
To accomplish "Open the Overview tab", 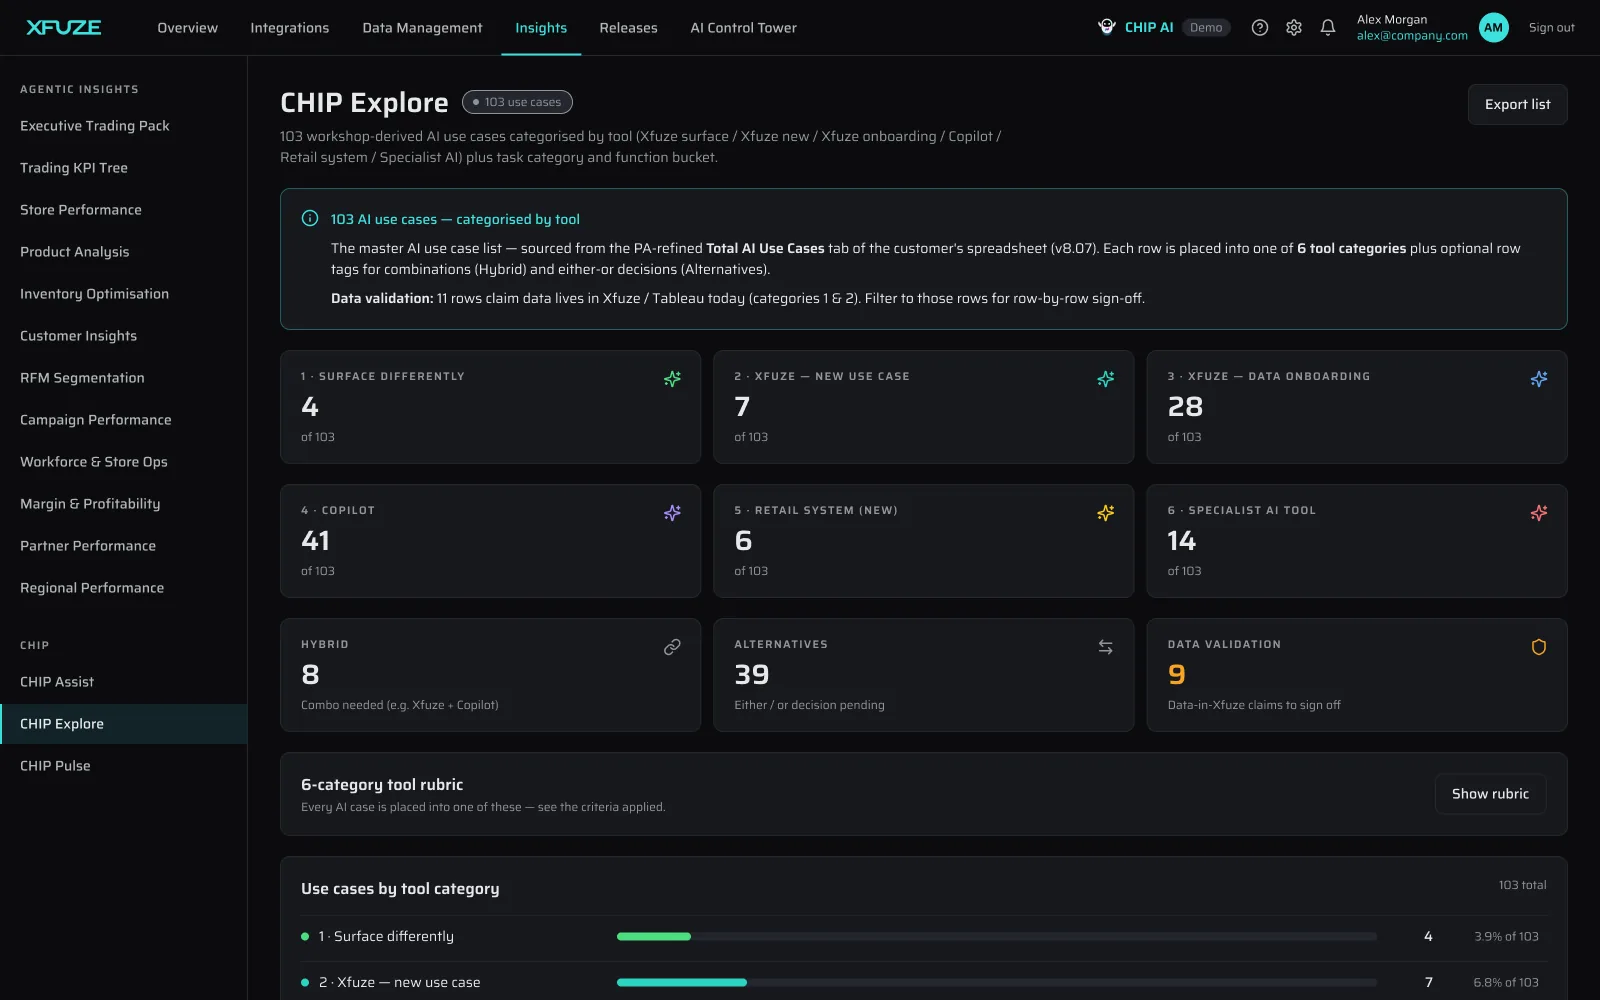I will (x=187, y=28).
